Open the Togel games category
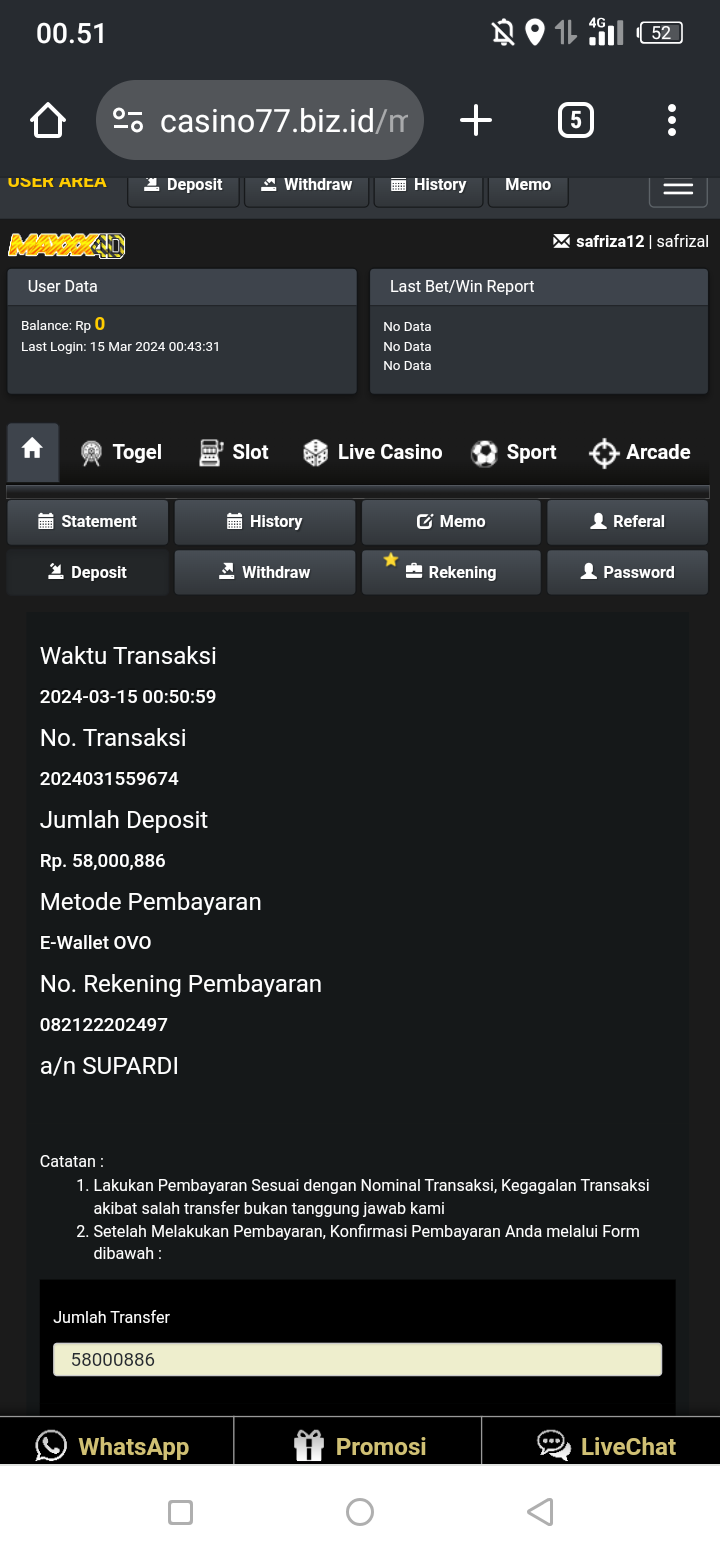Screen dimensions: 720x1560 (121, 453)
